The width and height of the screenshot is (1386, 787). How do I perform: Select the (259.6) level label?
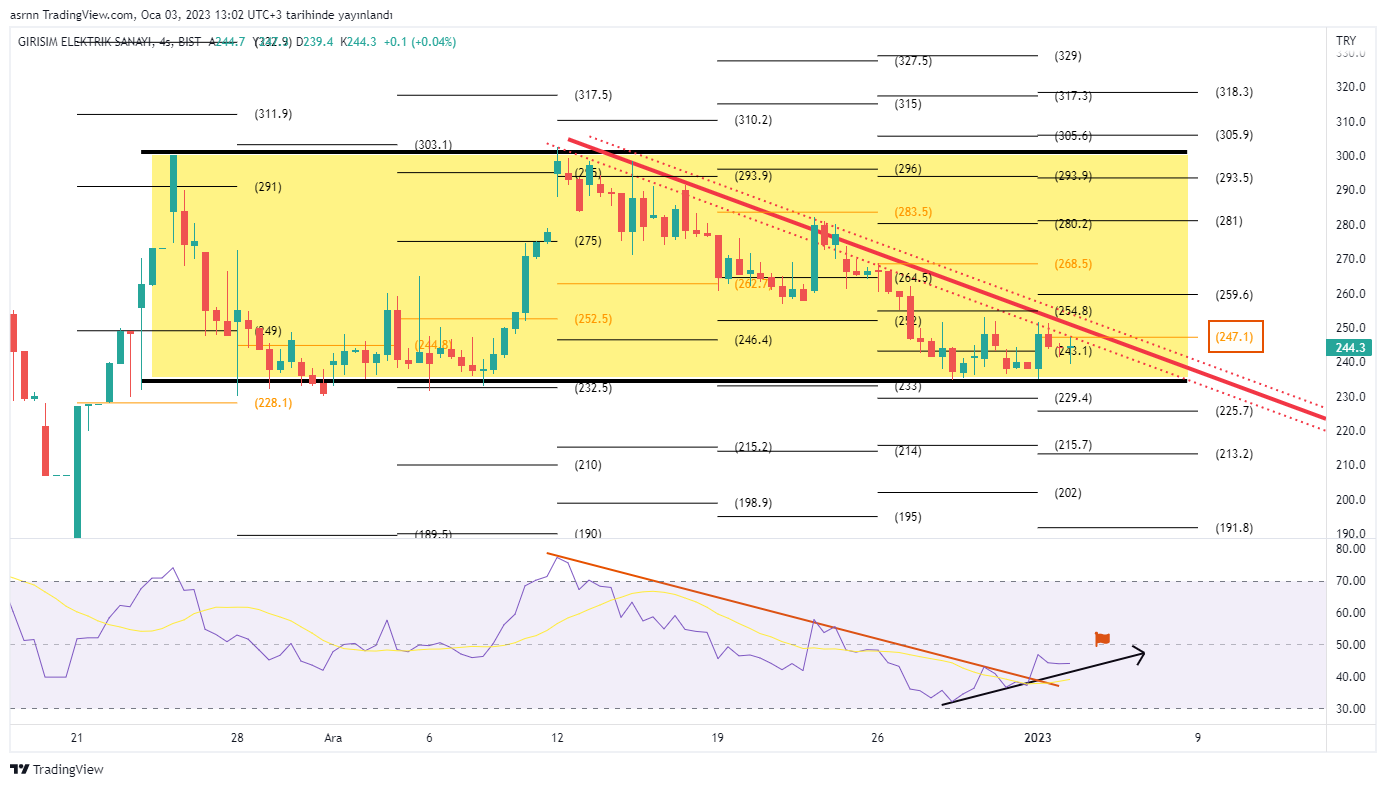click(x=1234, y=295)
